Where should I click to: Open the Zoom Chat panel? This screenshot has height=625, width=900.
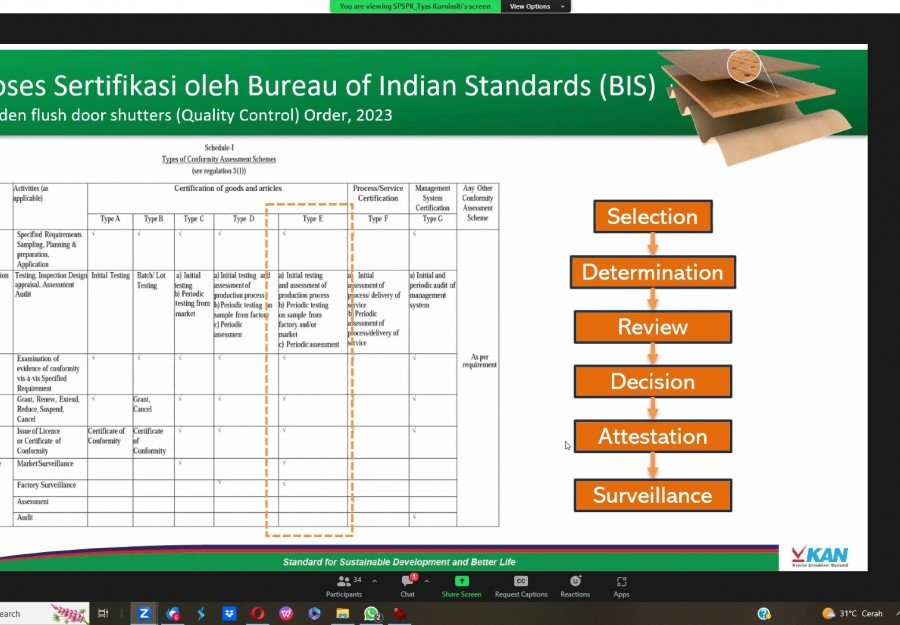click(408, 587)
